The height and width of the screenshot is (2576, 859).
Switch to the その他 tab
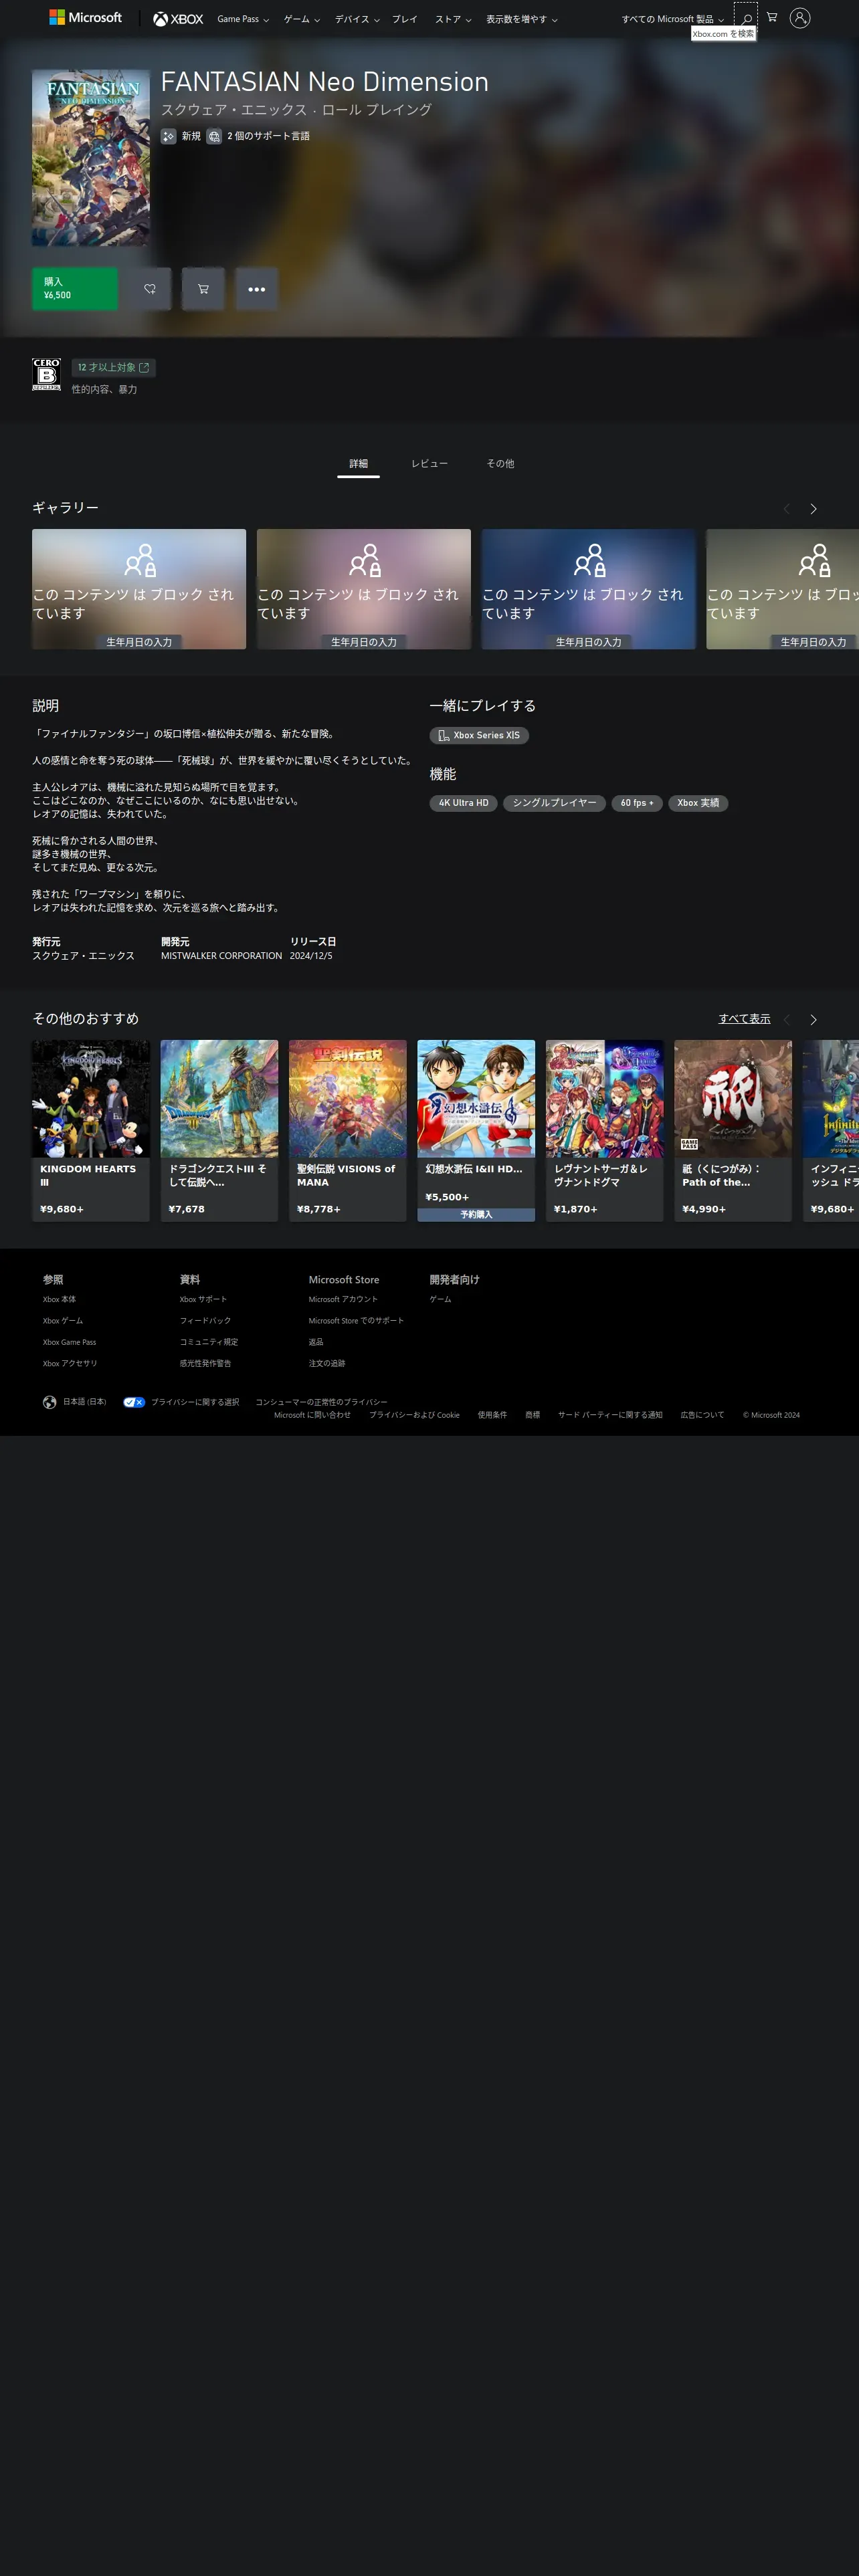(x=500, y=464)
